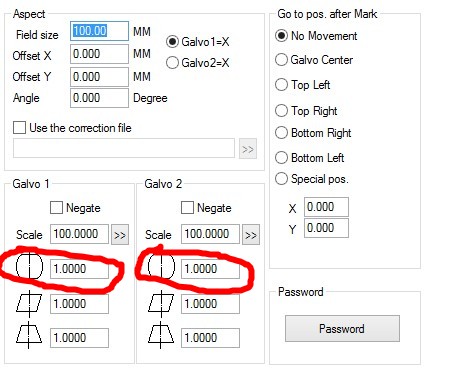Viewport: 464px width, 385px height.
Task: Click the Galvo 1 trapezoid value field
Action: tap(79, 338)
